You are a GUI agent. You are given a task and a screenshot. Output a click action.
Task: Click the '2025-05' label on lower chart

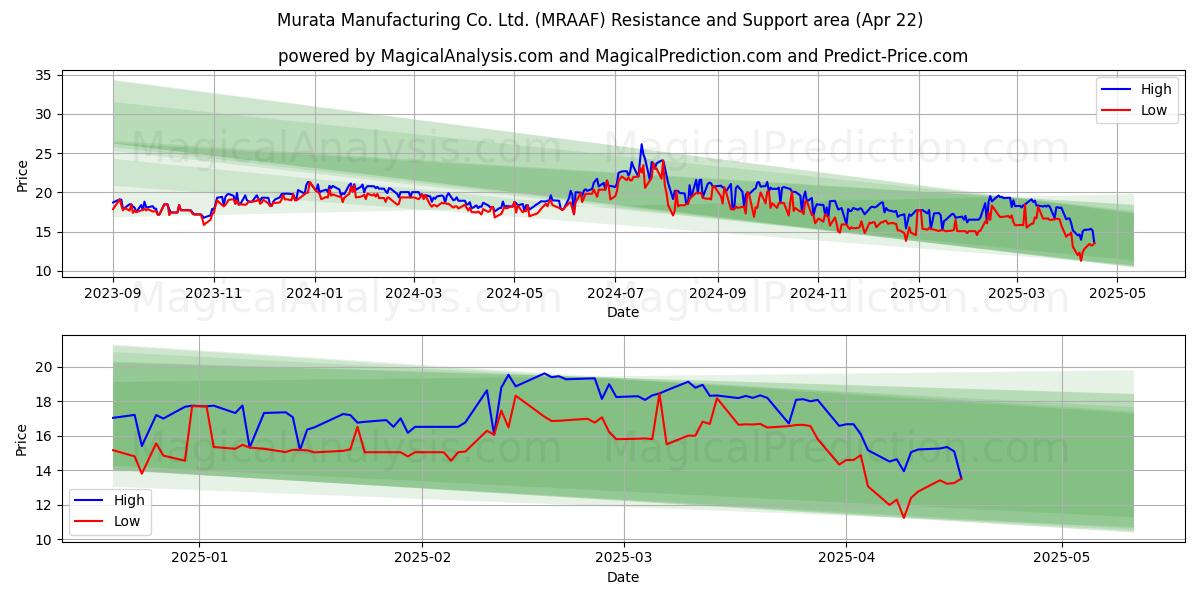tap(1062, 558)
